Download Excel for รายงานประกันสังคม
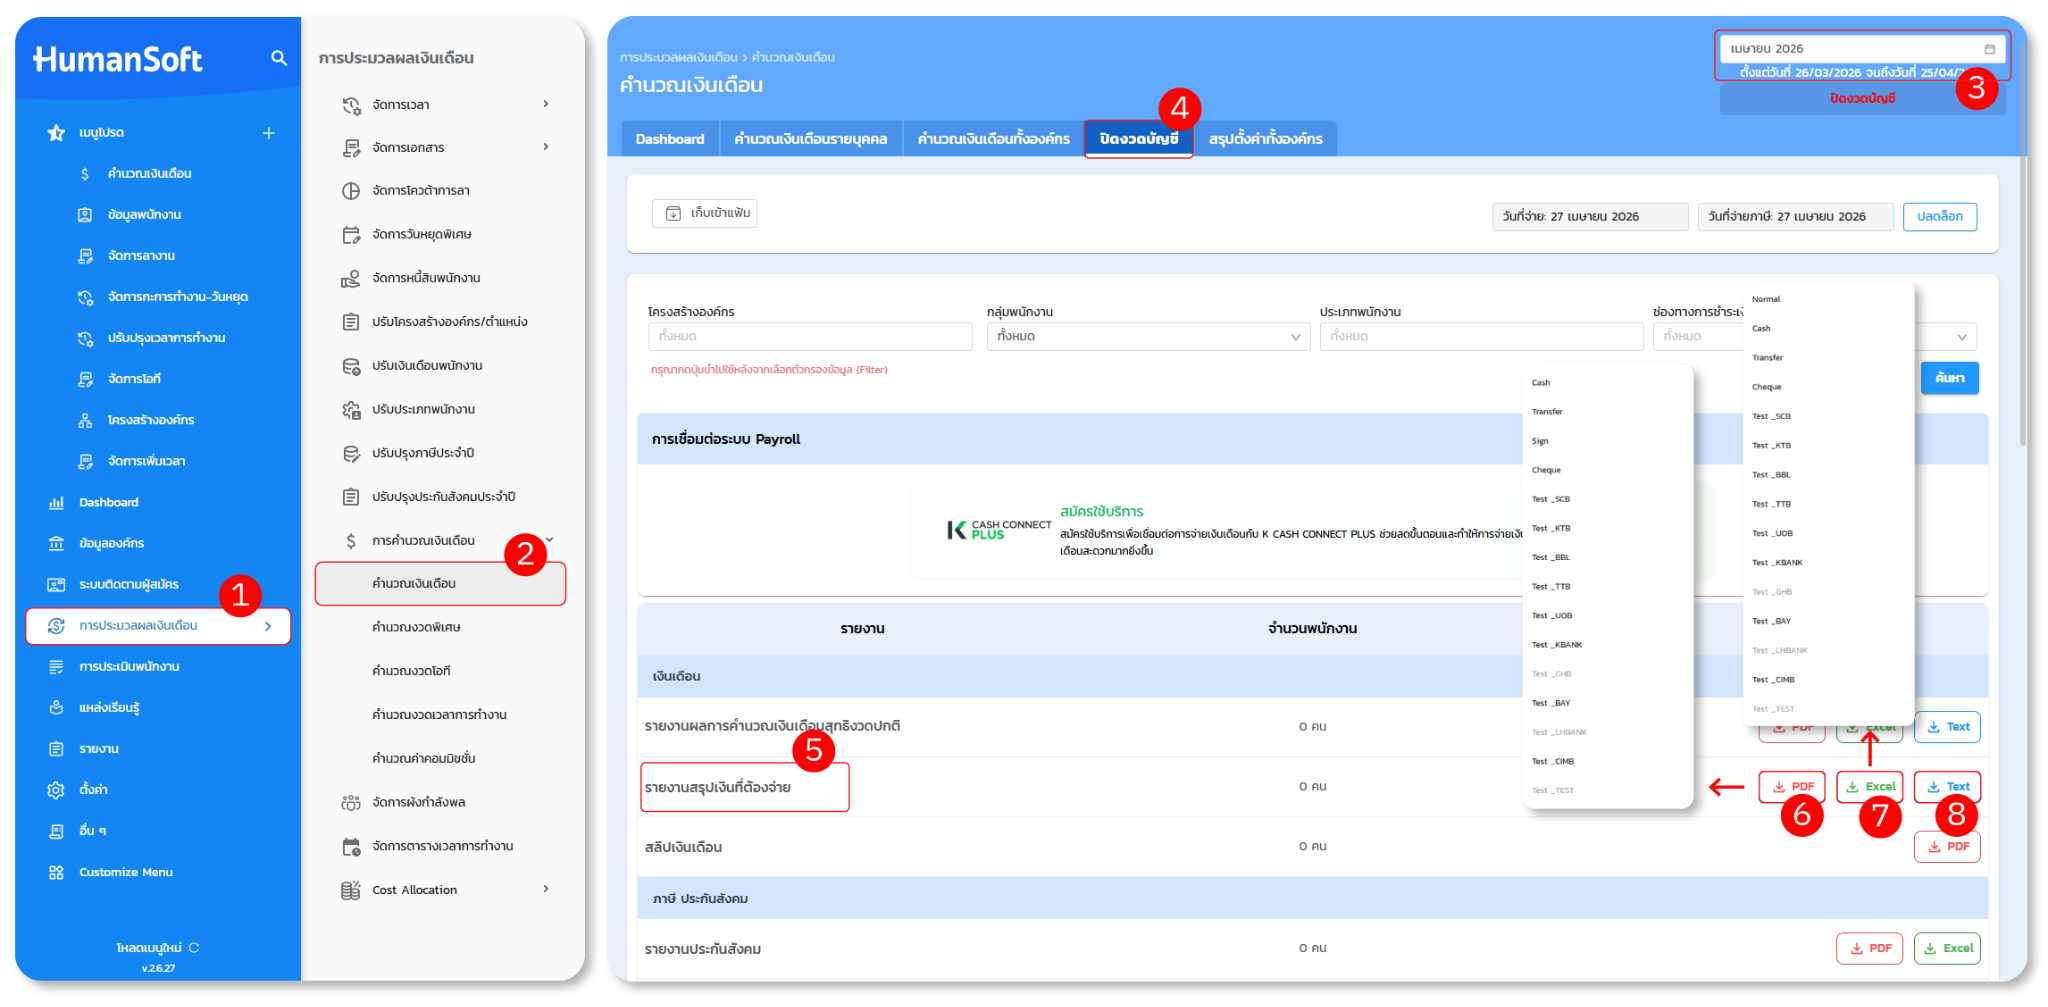Viewport: 2048px width, 1007px height. 1947,949
